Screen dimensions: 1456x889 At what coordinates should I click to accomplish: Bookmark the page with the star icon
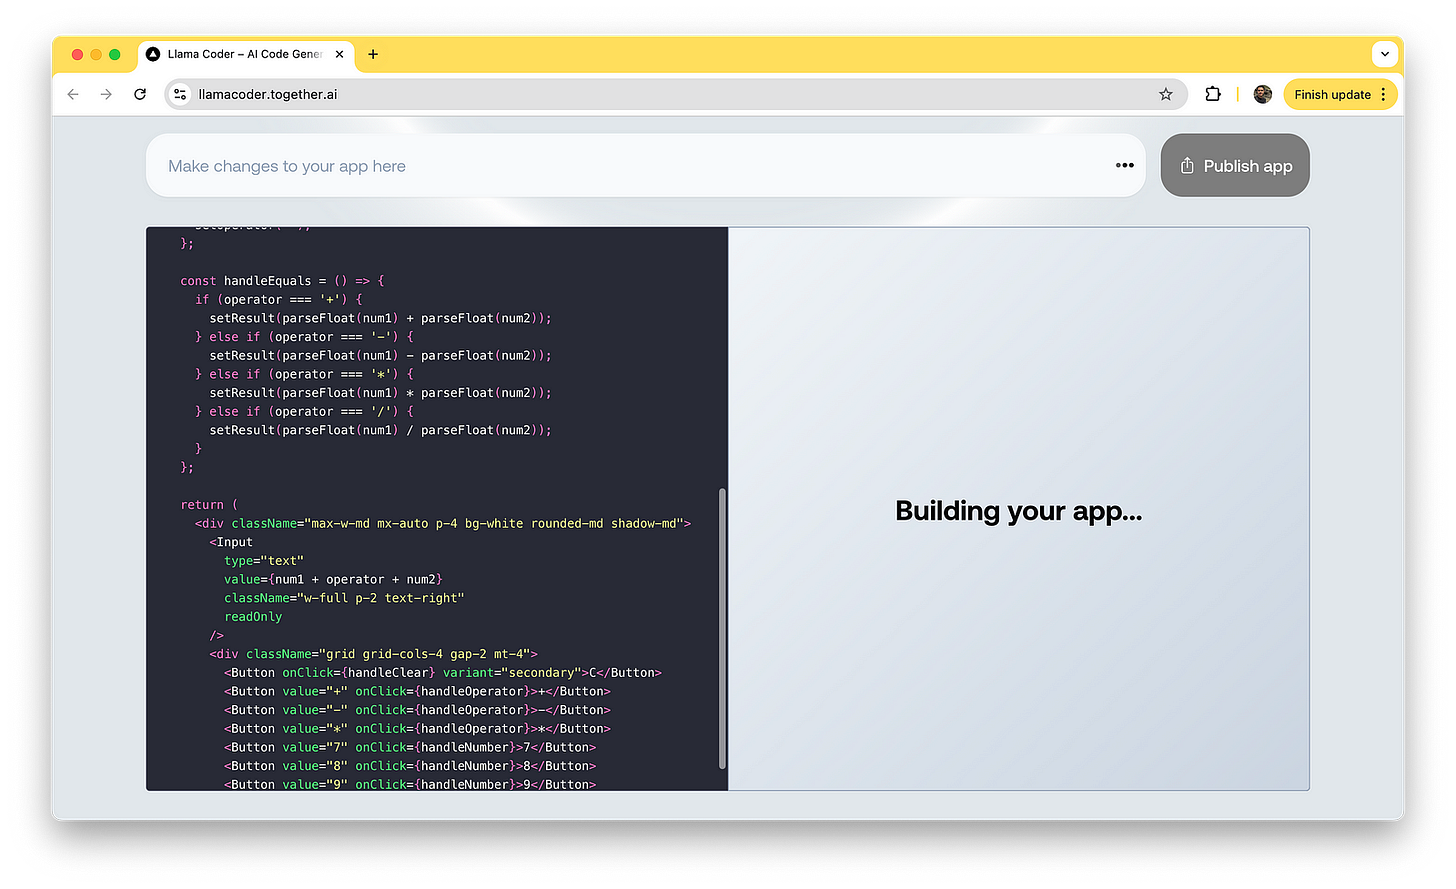(x=1165, y=94)
